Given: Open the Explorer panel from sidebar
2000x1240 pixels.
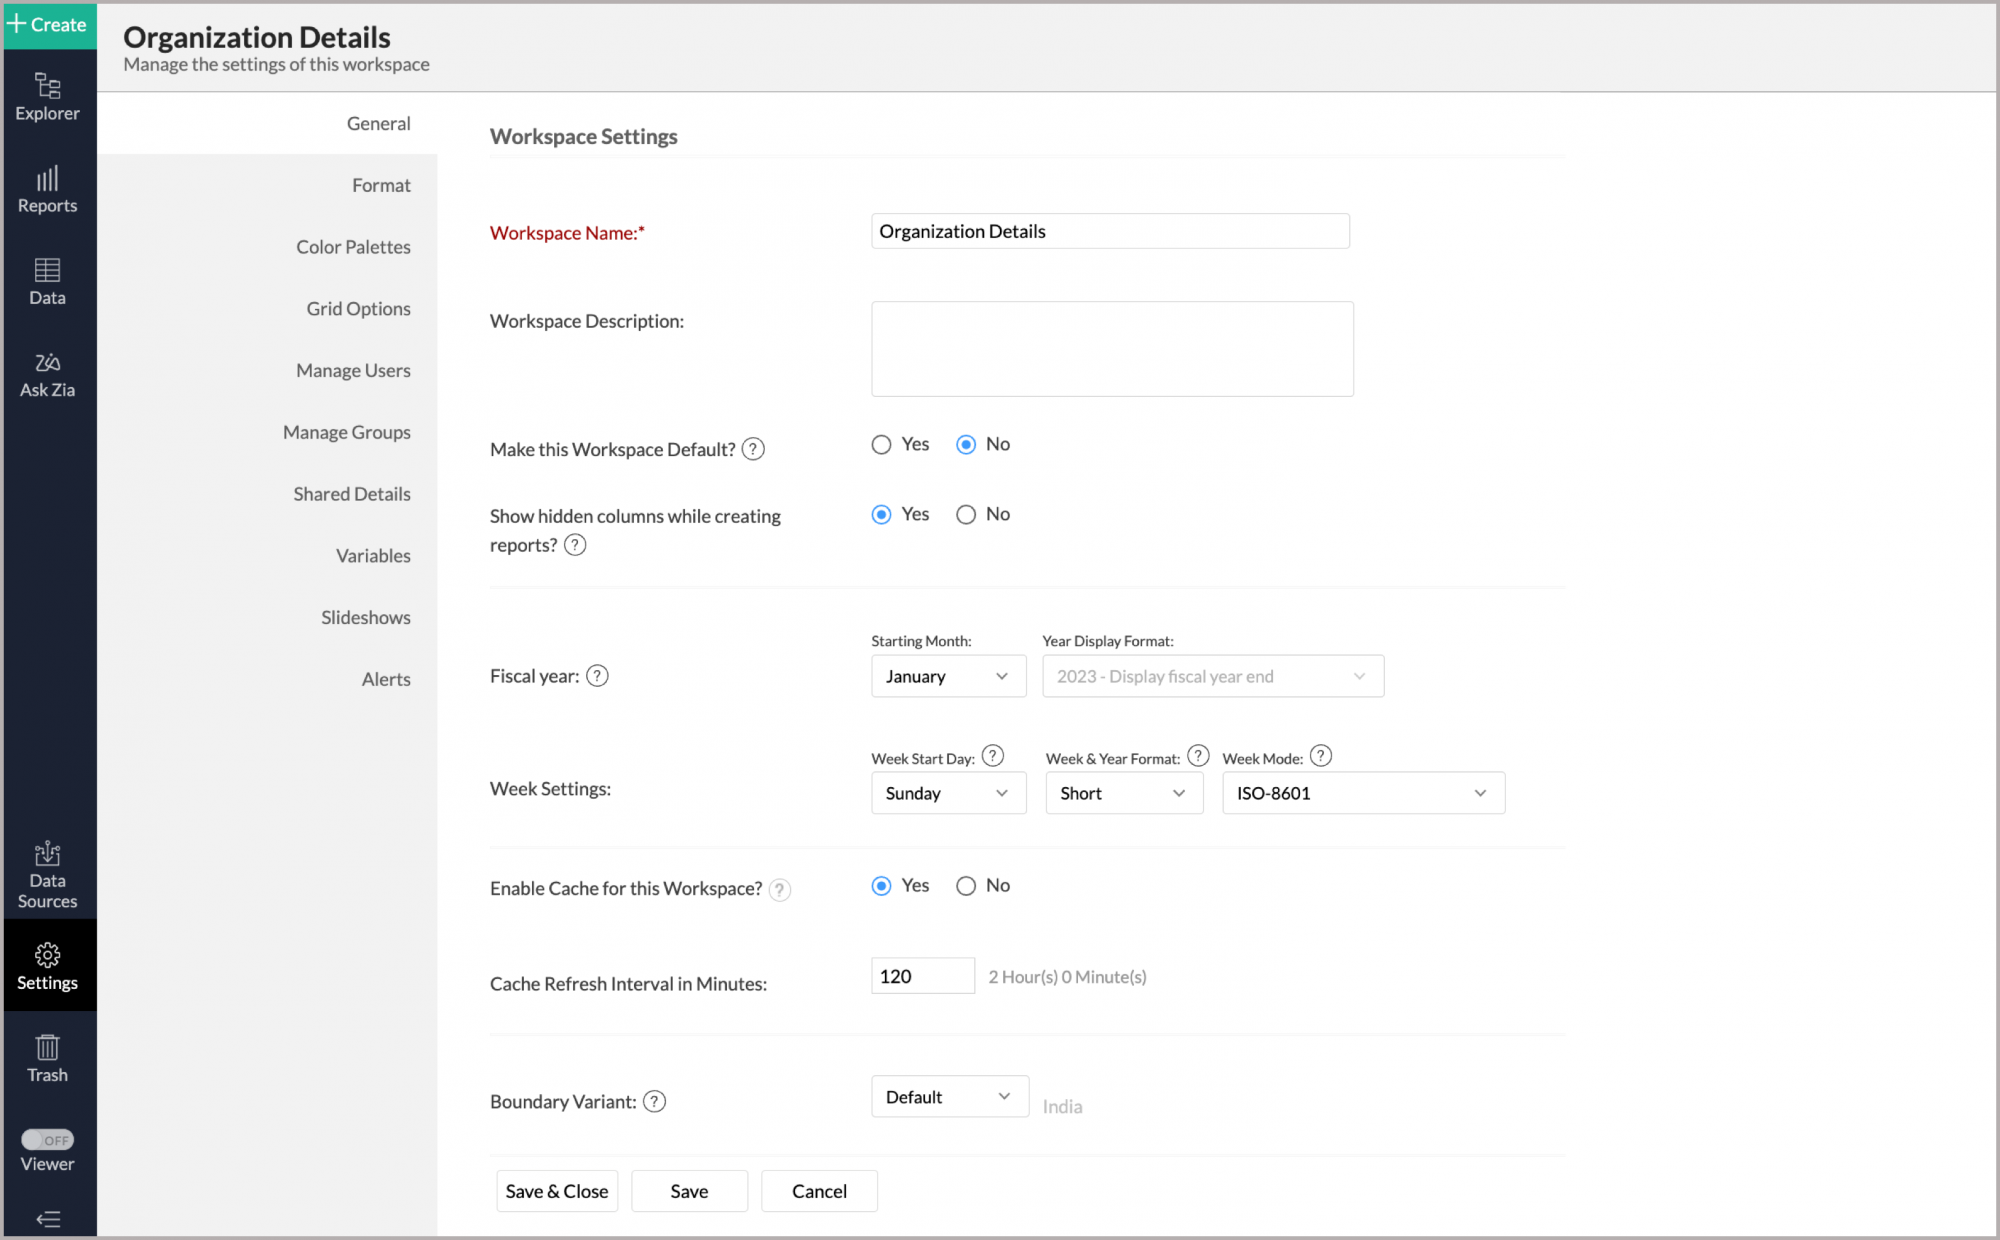Looking at the screenshot, I should coord(47,97).
